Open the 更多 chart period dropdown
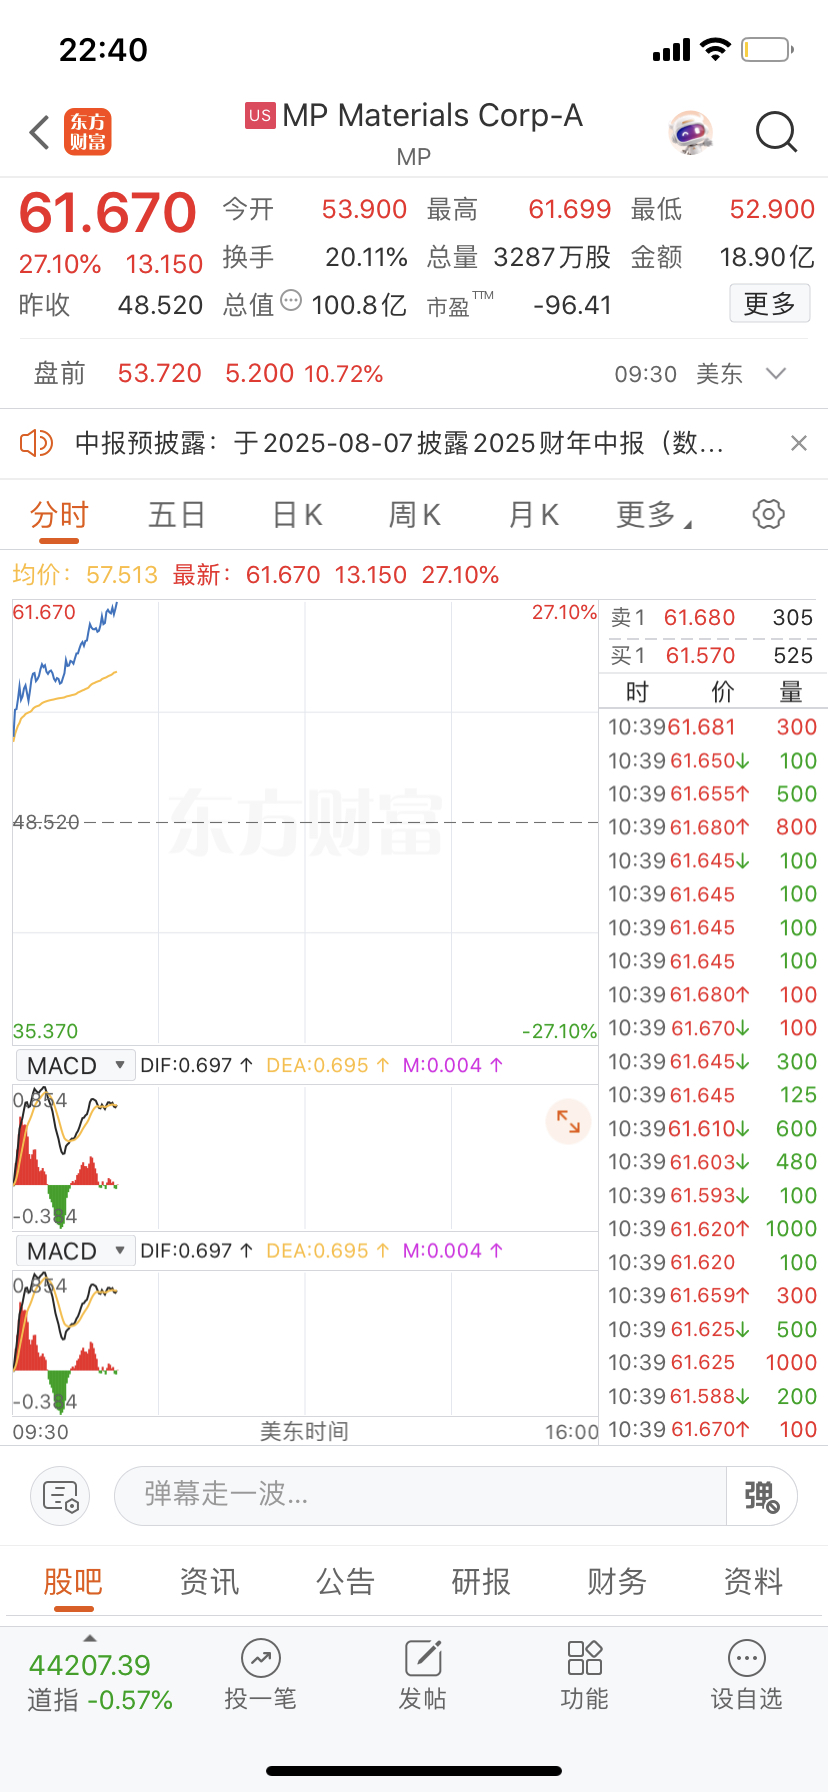 point(653,515)
